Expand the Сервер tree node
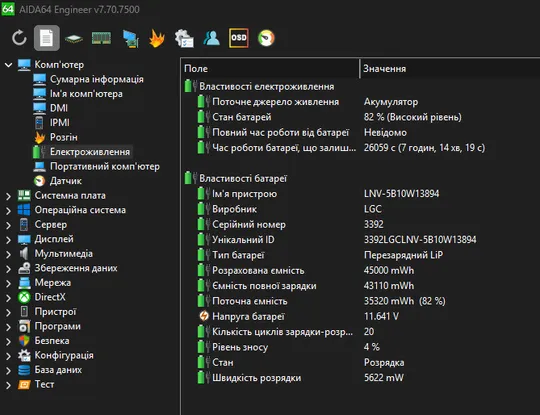 pos(8,225)
